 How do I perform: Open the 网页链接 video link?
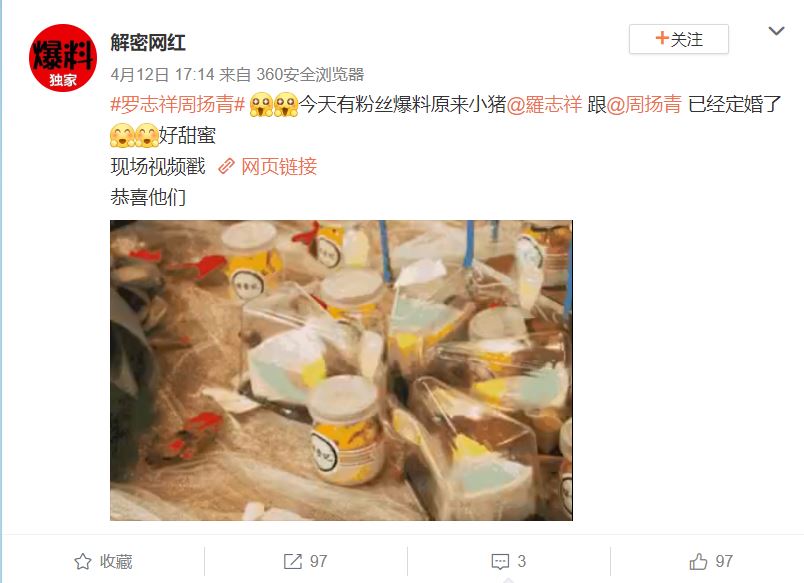279,167
